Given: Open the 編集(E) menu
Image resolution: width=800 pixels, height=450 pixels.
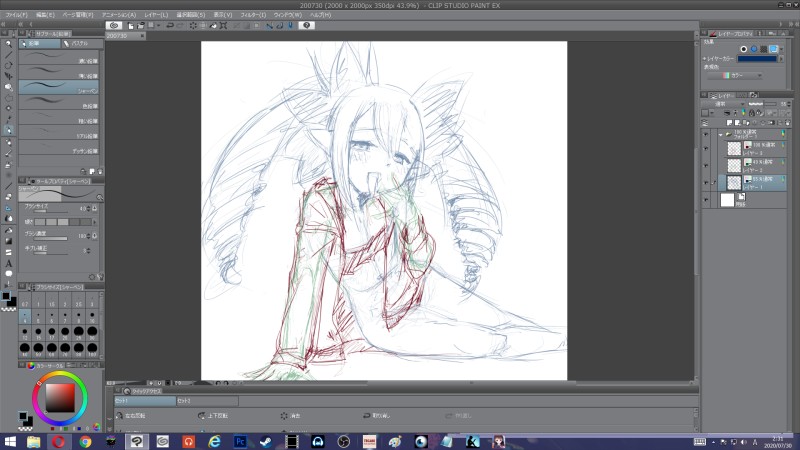Looking at the screenshot, I should pos(45,15).
